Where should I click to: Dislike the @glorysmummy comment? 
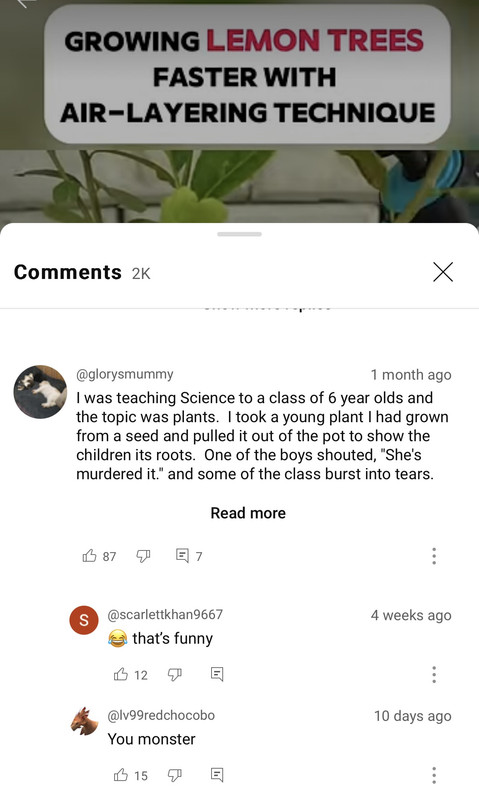point(143,556)
